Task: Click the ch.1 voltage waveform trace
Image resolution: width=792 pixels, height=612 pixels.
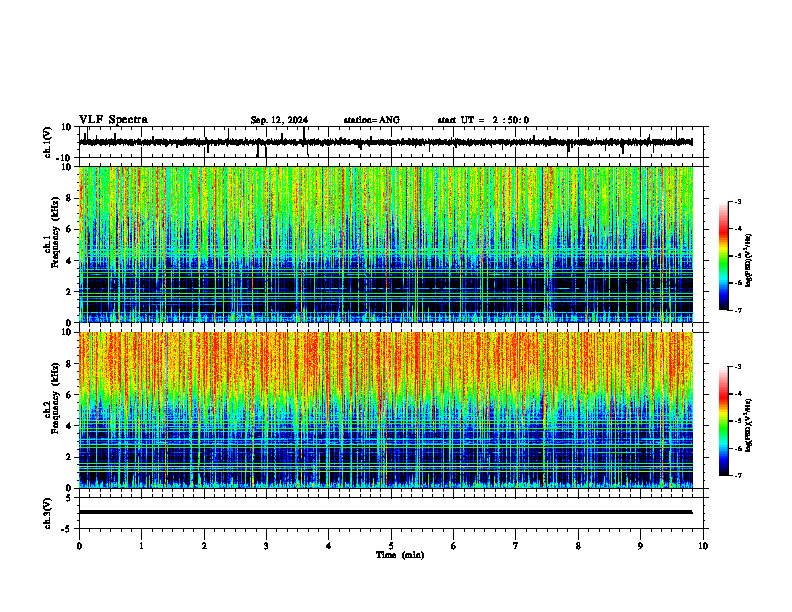Action: [x=386, y=142]
